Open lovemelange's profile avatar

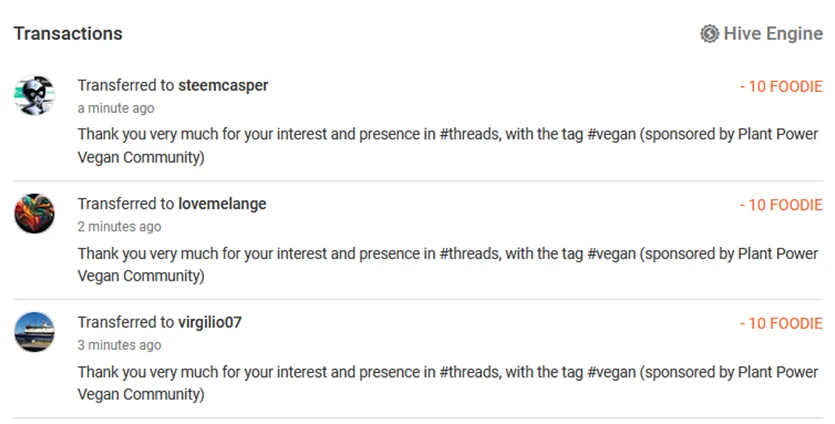34,213
